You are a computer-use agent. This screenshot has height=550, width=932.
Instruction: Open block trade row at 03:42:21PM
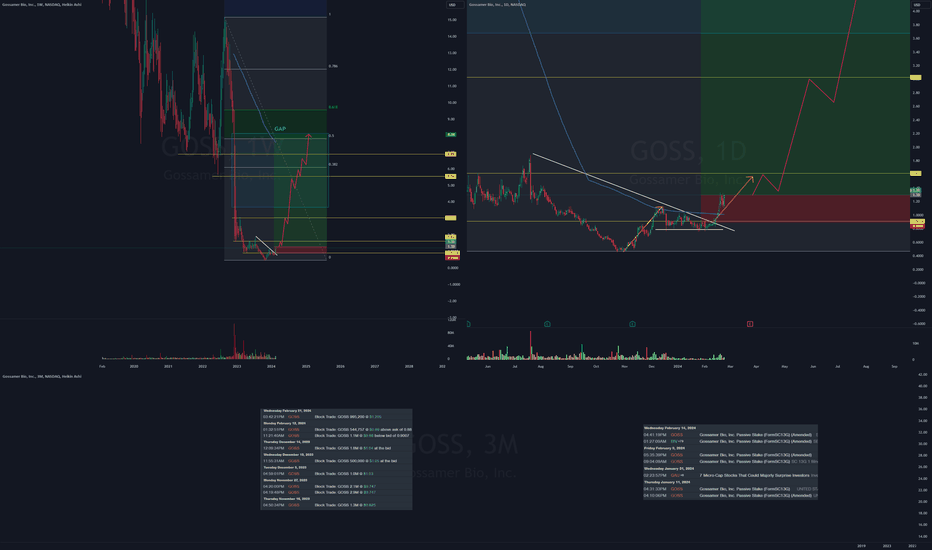pos(336,417)
